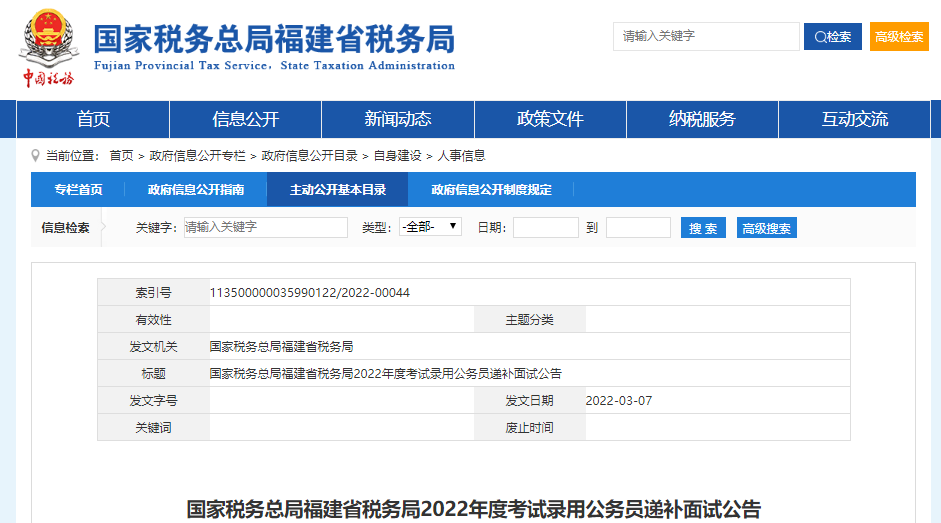This screenshot has width=941, height=523.
Task: Follow the 人事信息 breadcrumb link
Action: 461,155
